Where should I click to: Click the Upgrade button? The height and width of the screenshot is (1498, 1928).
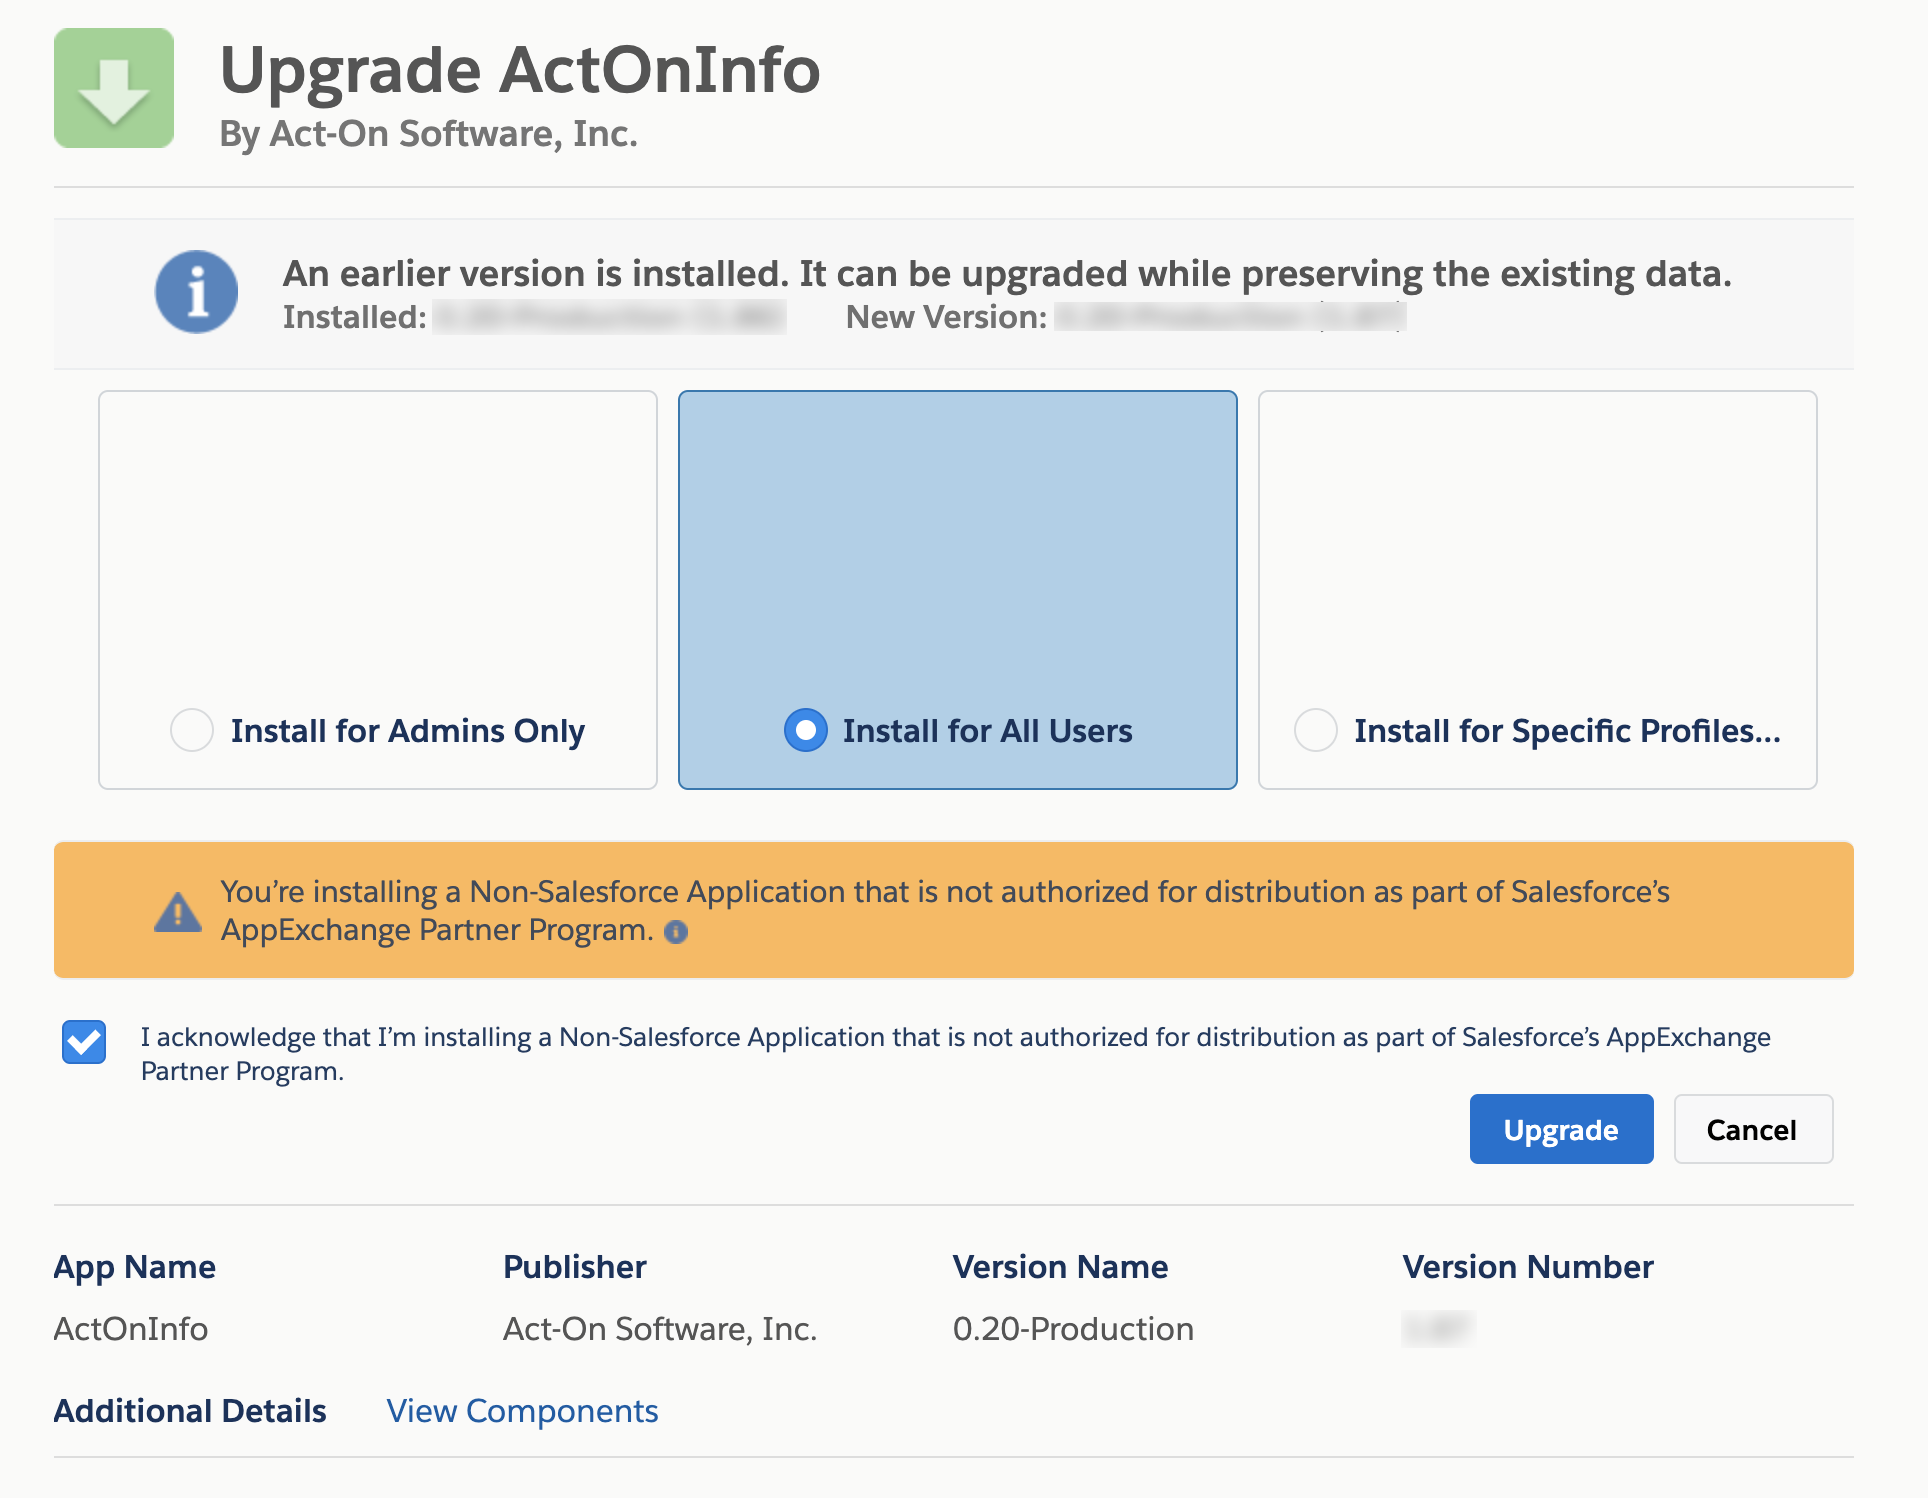click(1561, 1129)
